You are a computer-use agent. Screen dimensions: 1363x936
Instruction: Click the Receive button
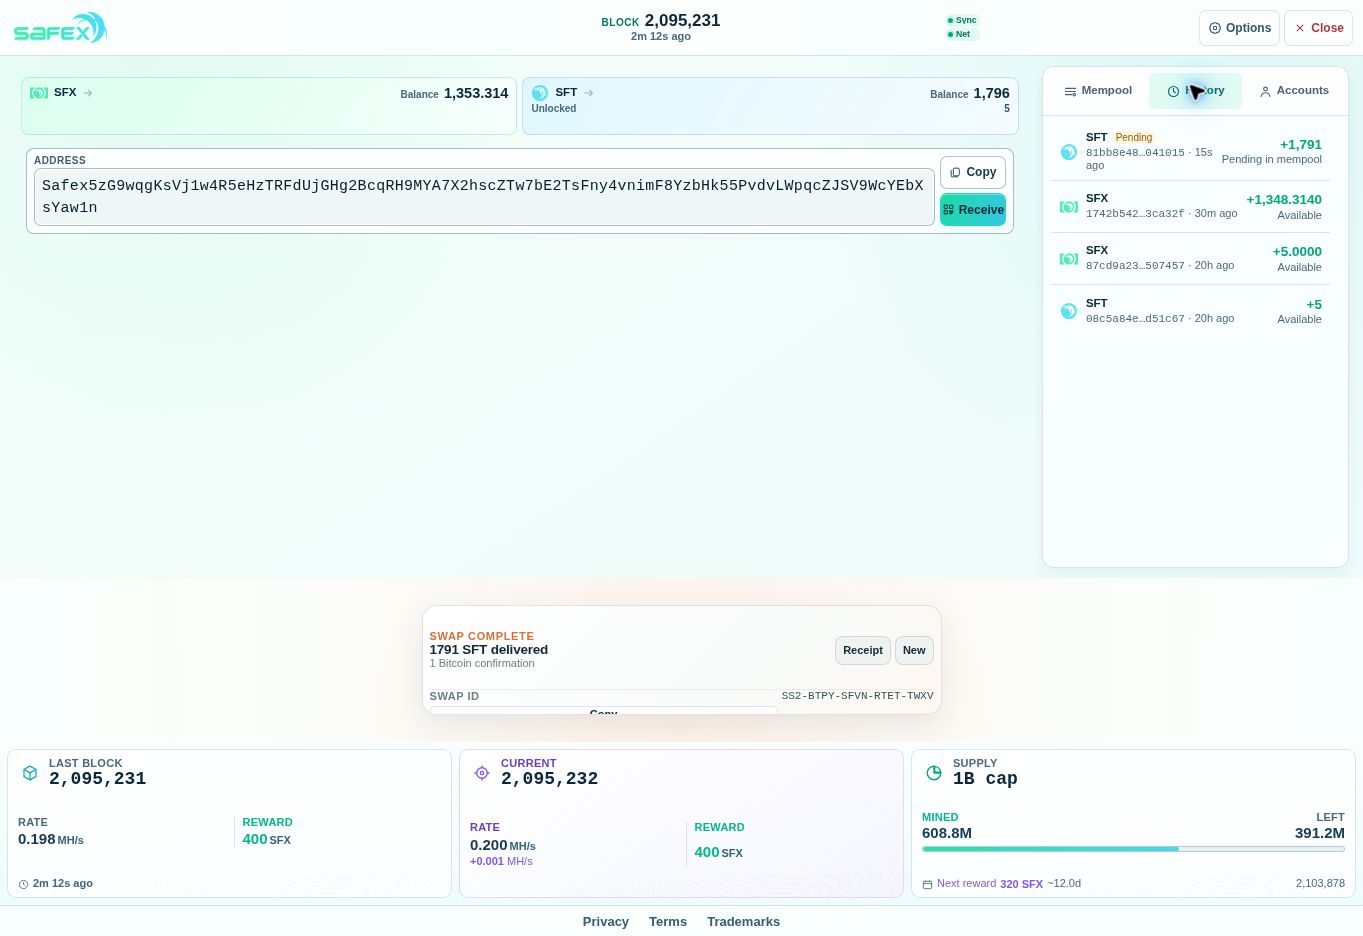click(x=973, y=210)
